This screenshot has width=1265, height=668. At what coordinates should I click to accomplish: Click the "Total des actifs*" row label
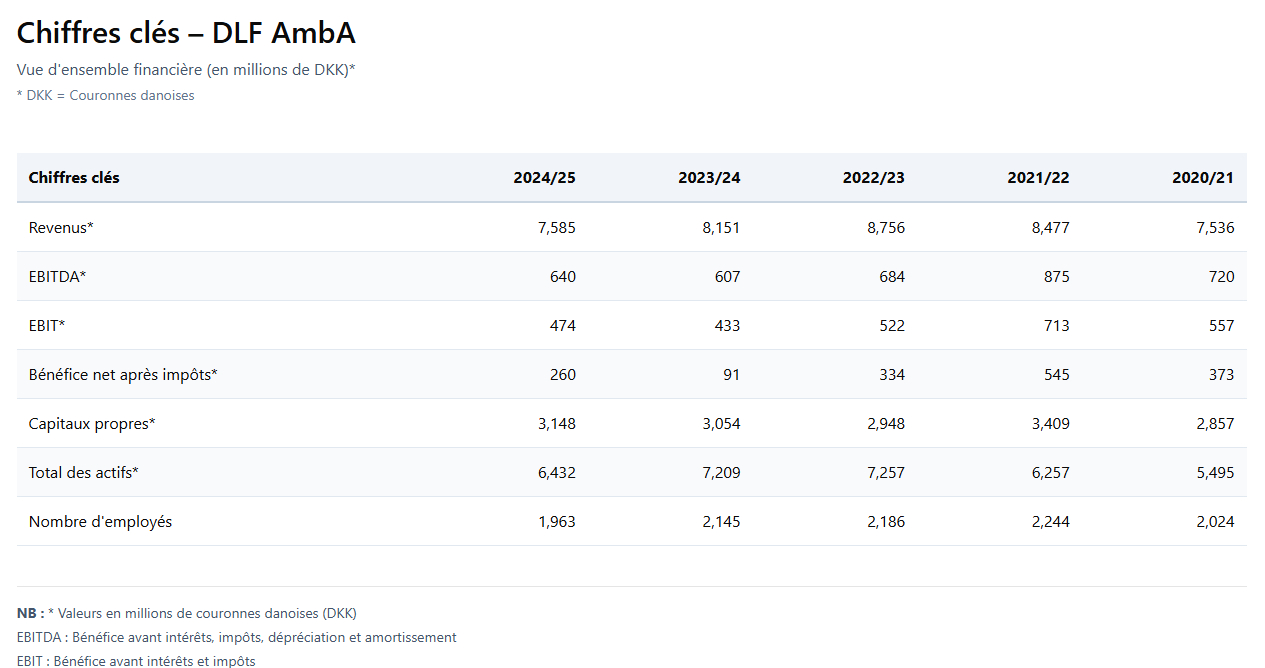83,473
